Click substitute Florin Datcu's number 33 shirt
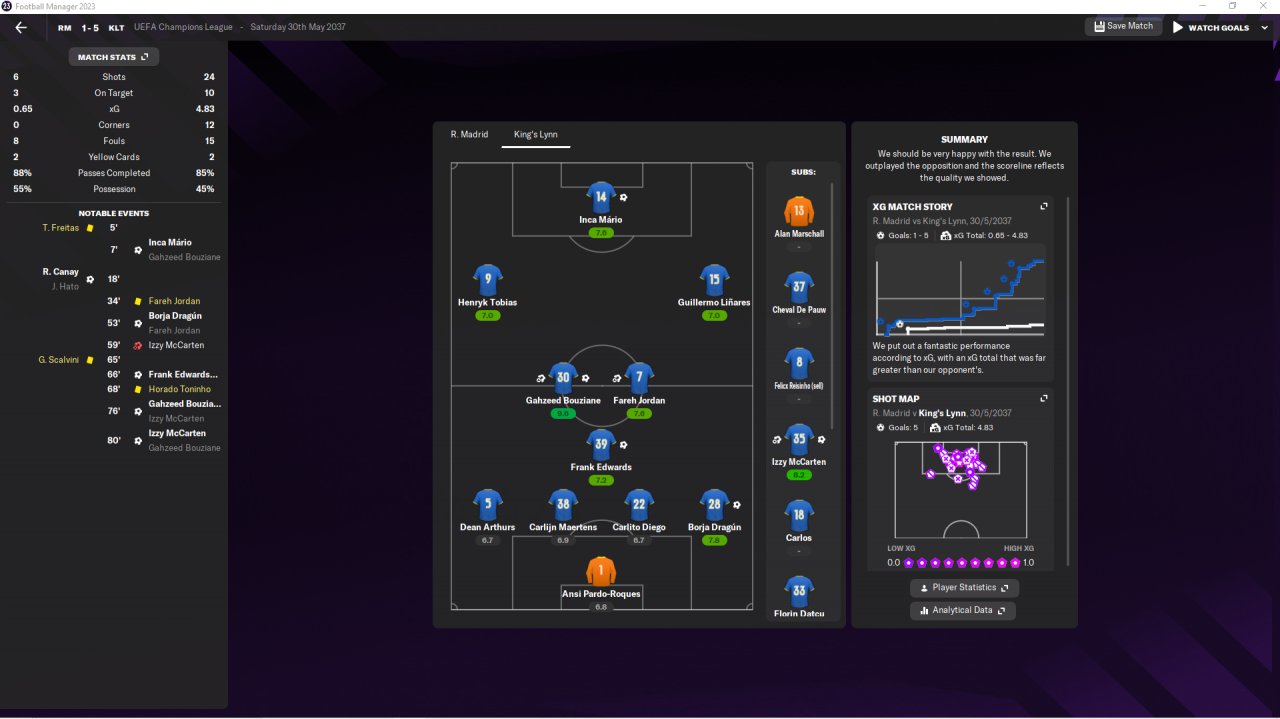This screenshot has height=719, width=1280. coord(799,591)
